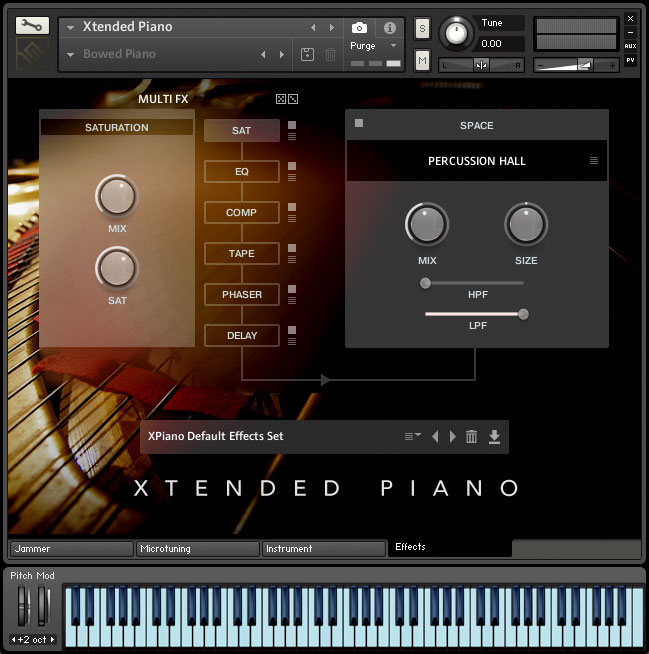Click the header volume slider
The width and height of the screenshot is (649, 654).
coord(576,65)
